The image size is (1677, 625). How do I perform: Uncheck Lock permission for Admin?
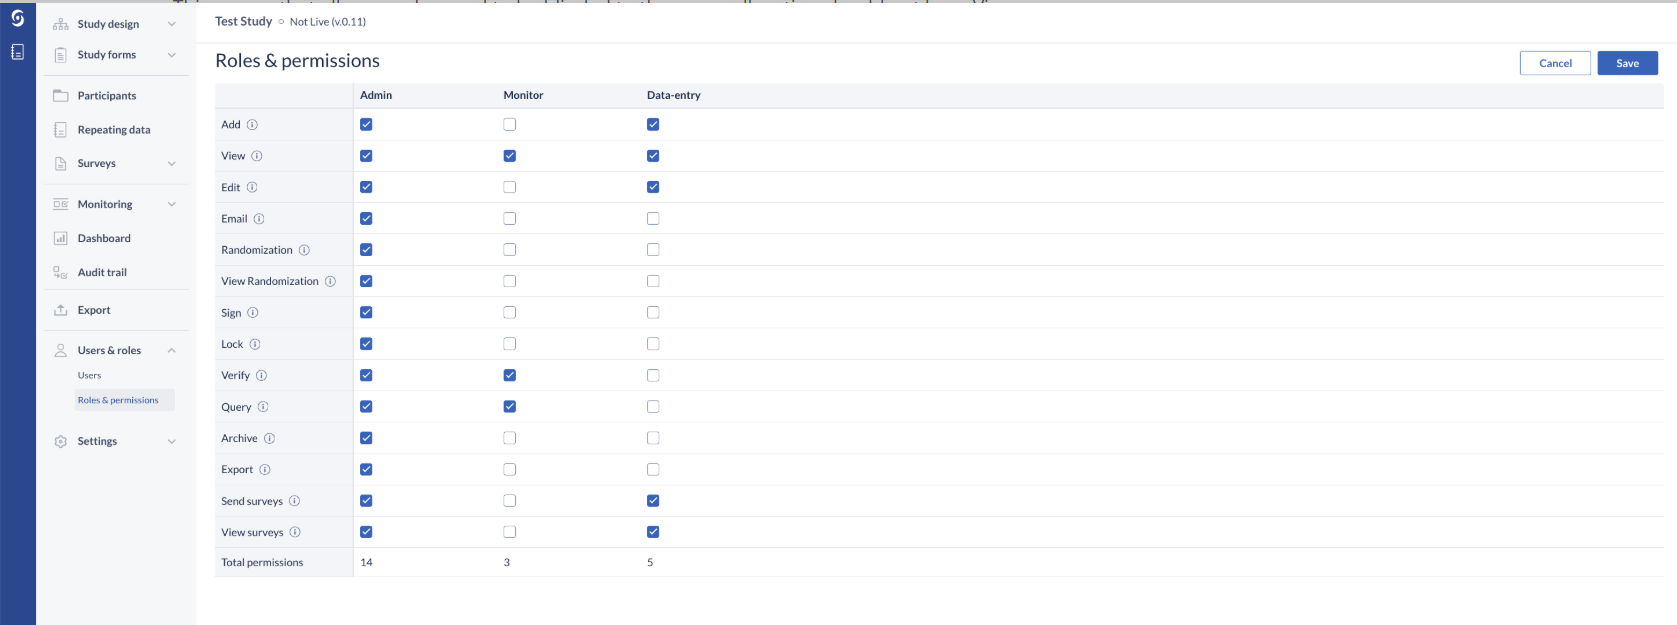(x=366, y=344)
